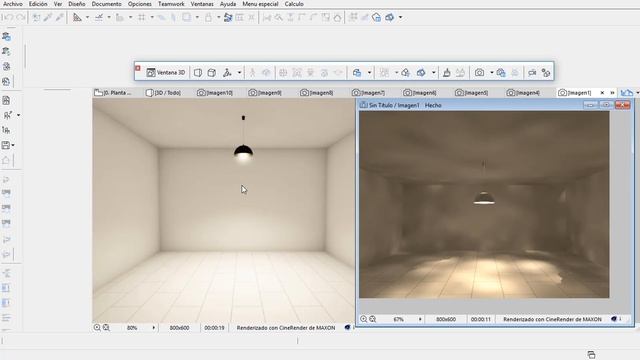Open the Opciones menu
The image size is (640, 360).
[140, 4]
